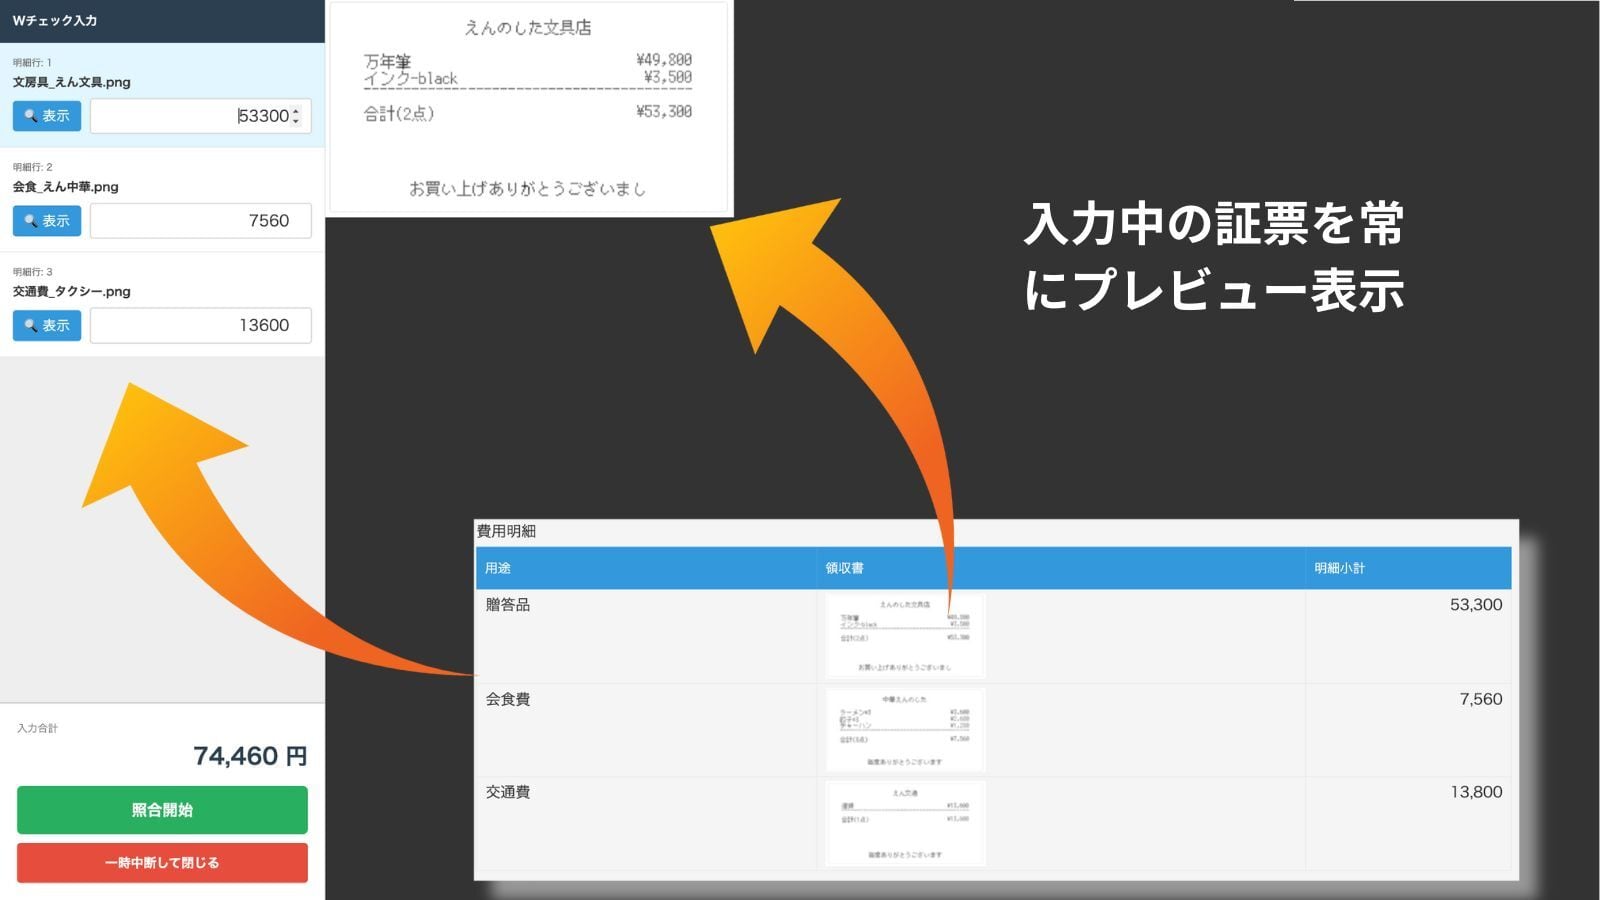This screenshot has width=1600, height=900.
Task: Click the 13,800 subtotal in the 交通費 row
Action: (1476, 792)
